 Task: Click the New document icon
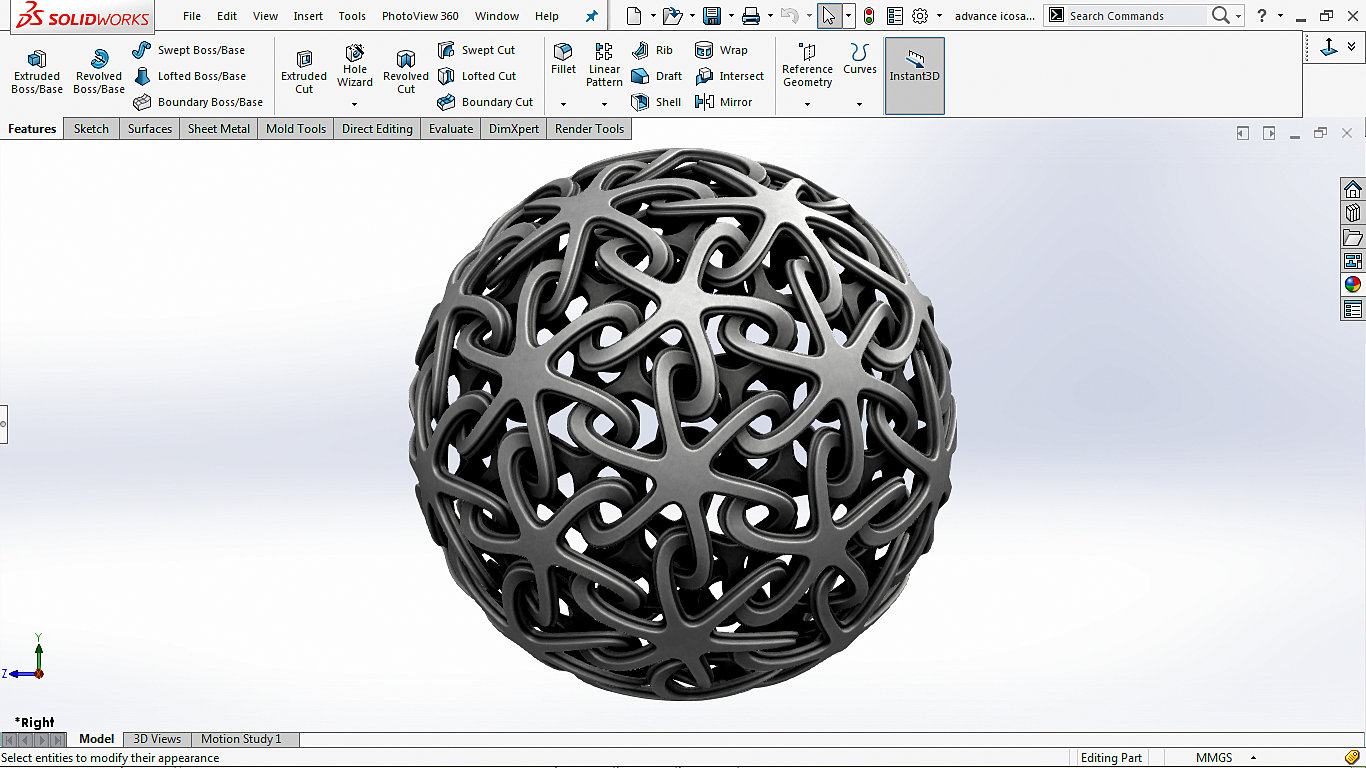pos(633,16)
